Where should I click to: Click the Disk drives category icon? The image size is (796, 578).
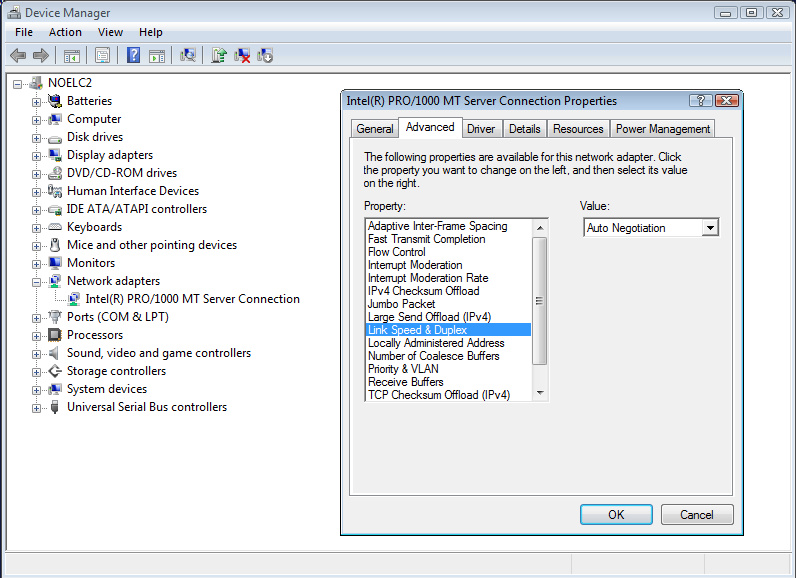(55, 138)
